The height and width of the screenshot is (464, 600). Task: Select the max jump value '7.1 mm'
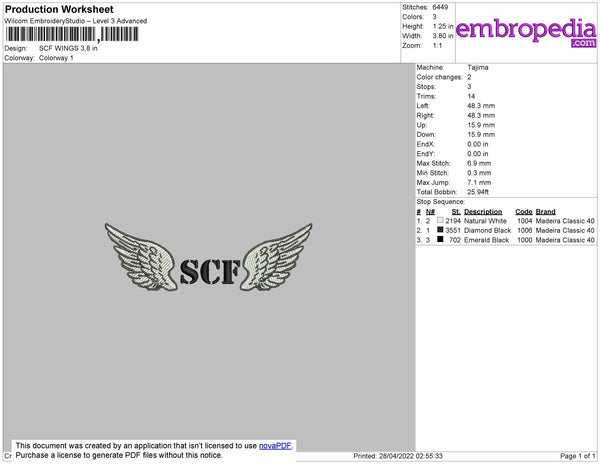click(479, 182)
